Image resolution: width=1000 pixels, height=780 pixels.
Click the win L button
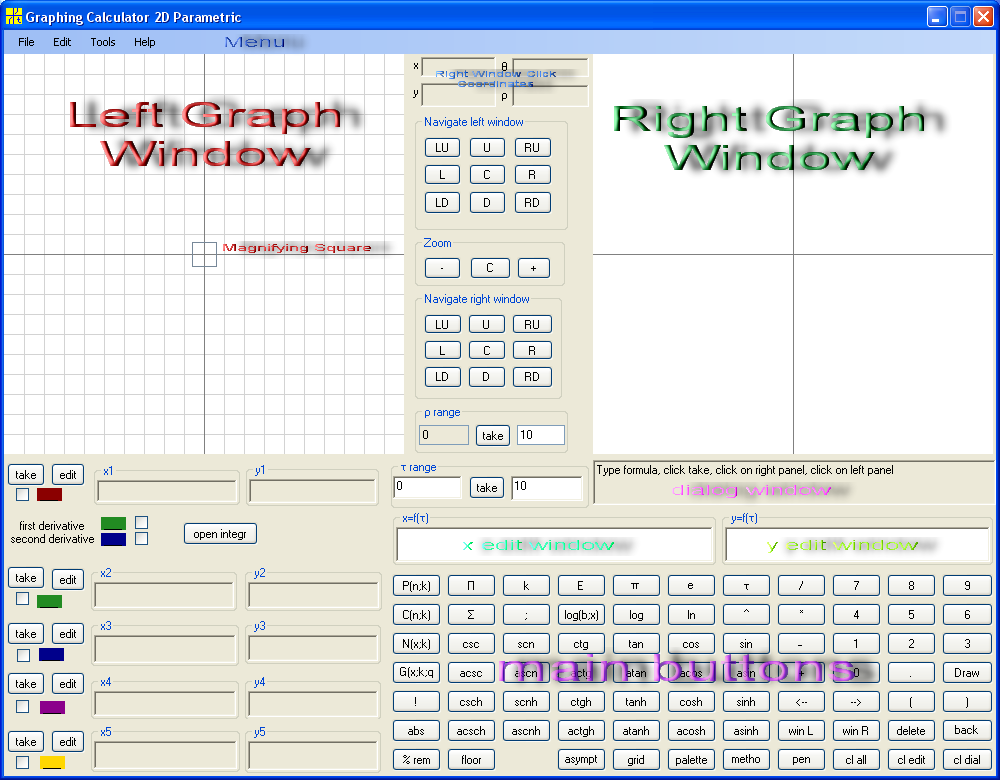click(801, 731)
